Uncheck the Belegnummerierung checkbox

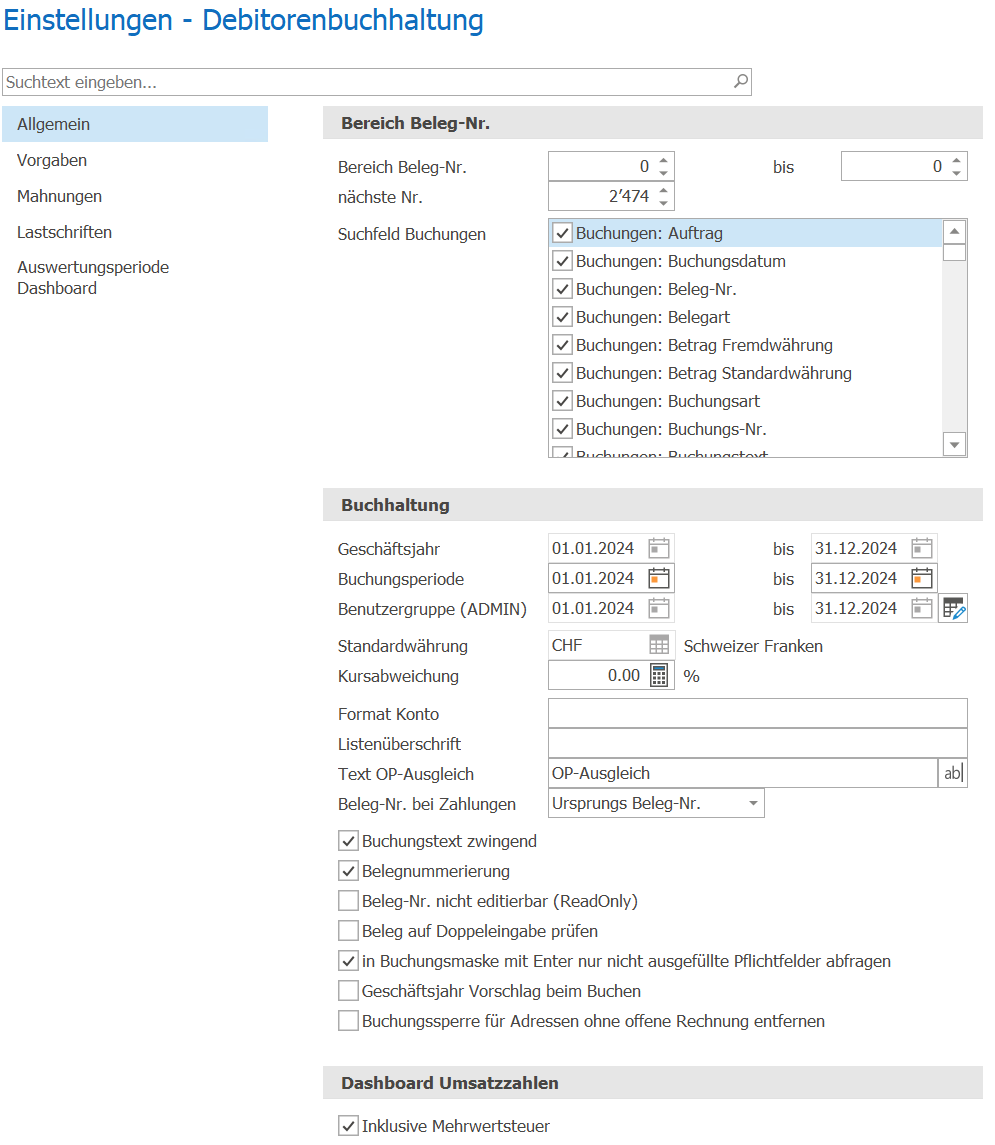pyautogui.click(x=348, y=871)
